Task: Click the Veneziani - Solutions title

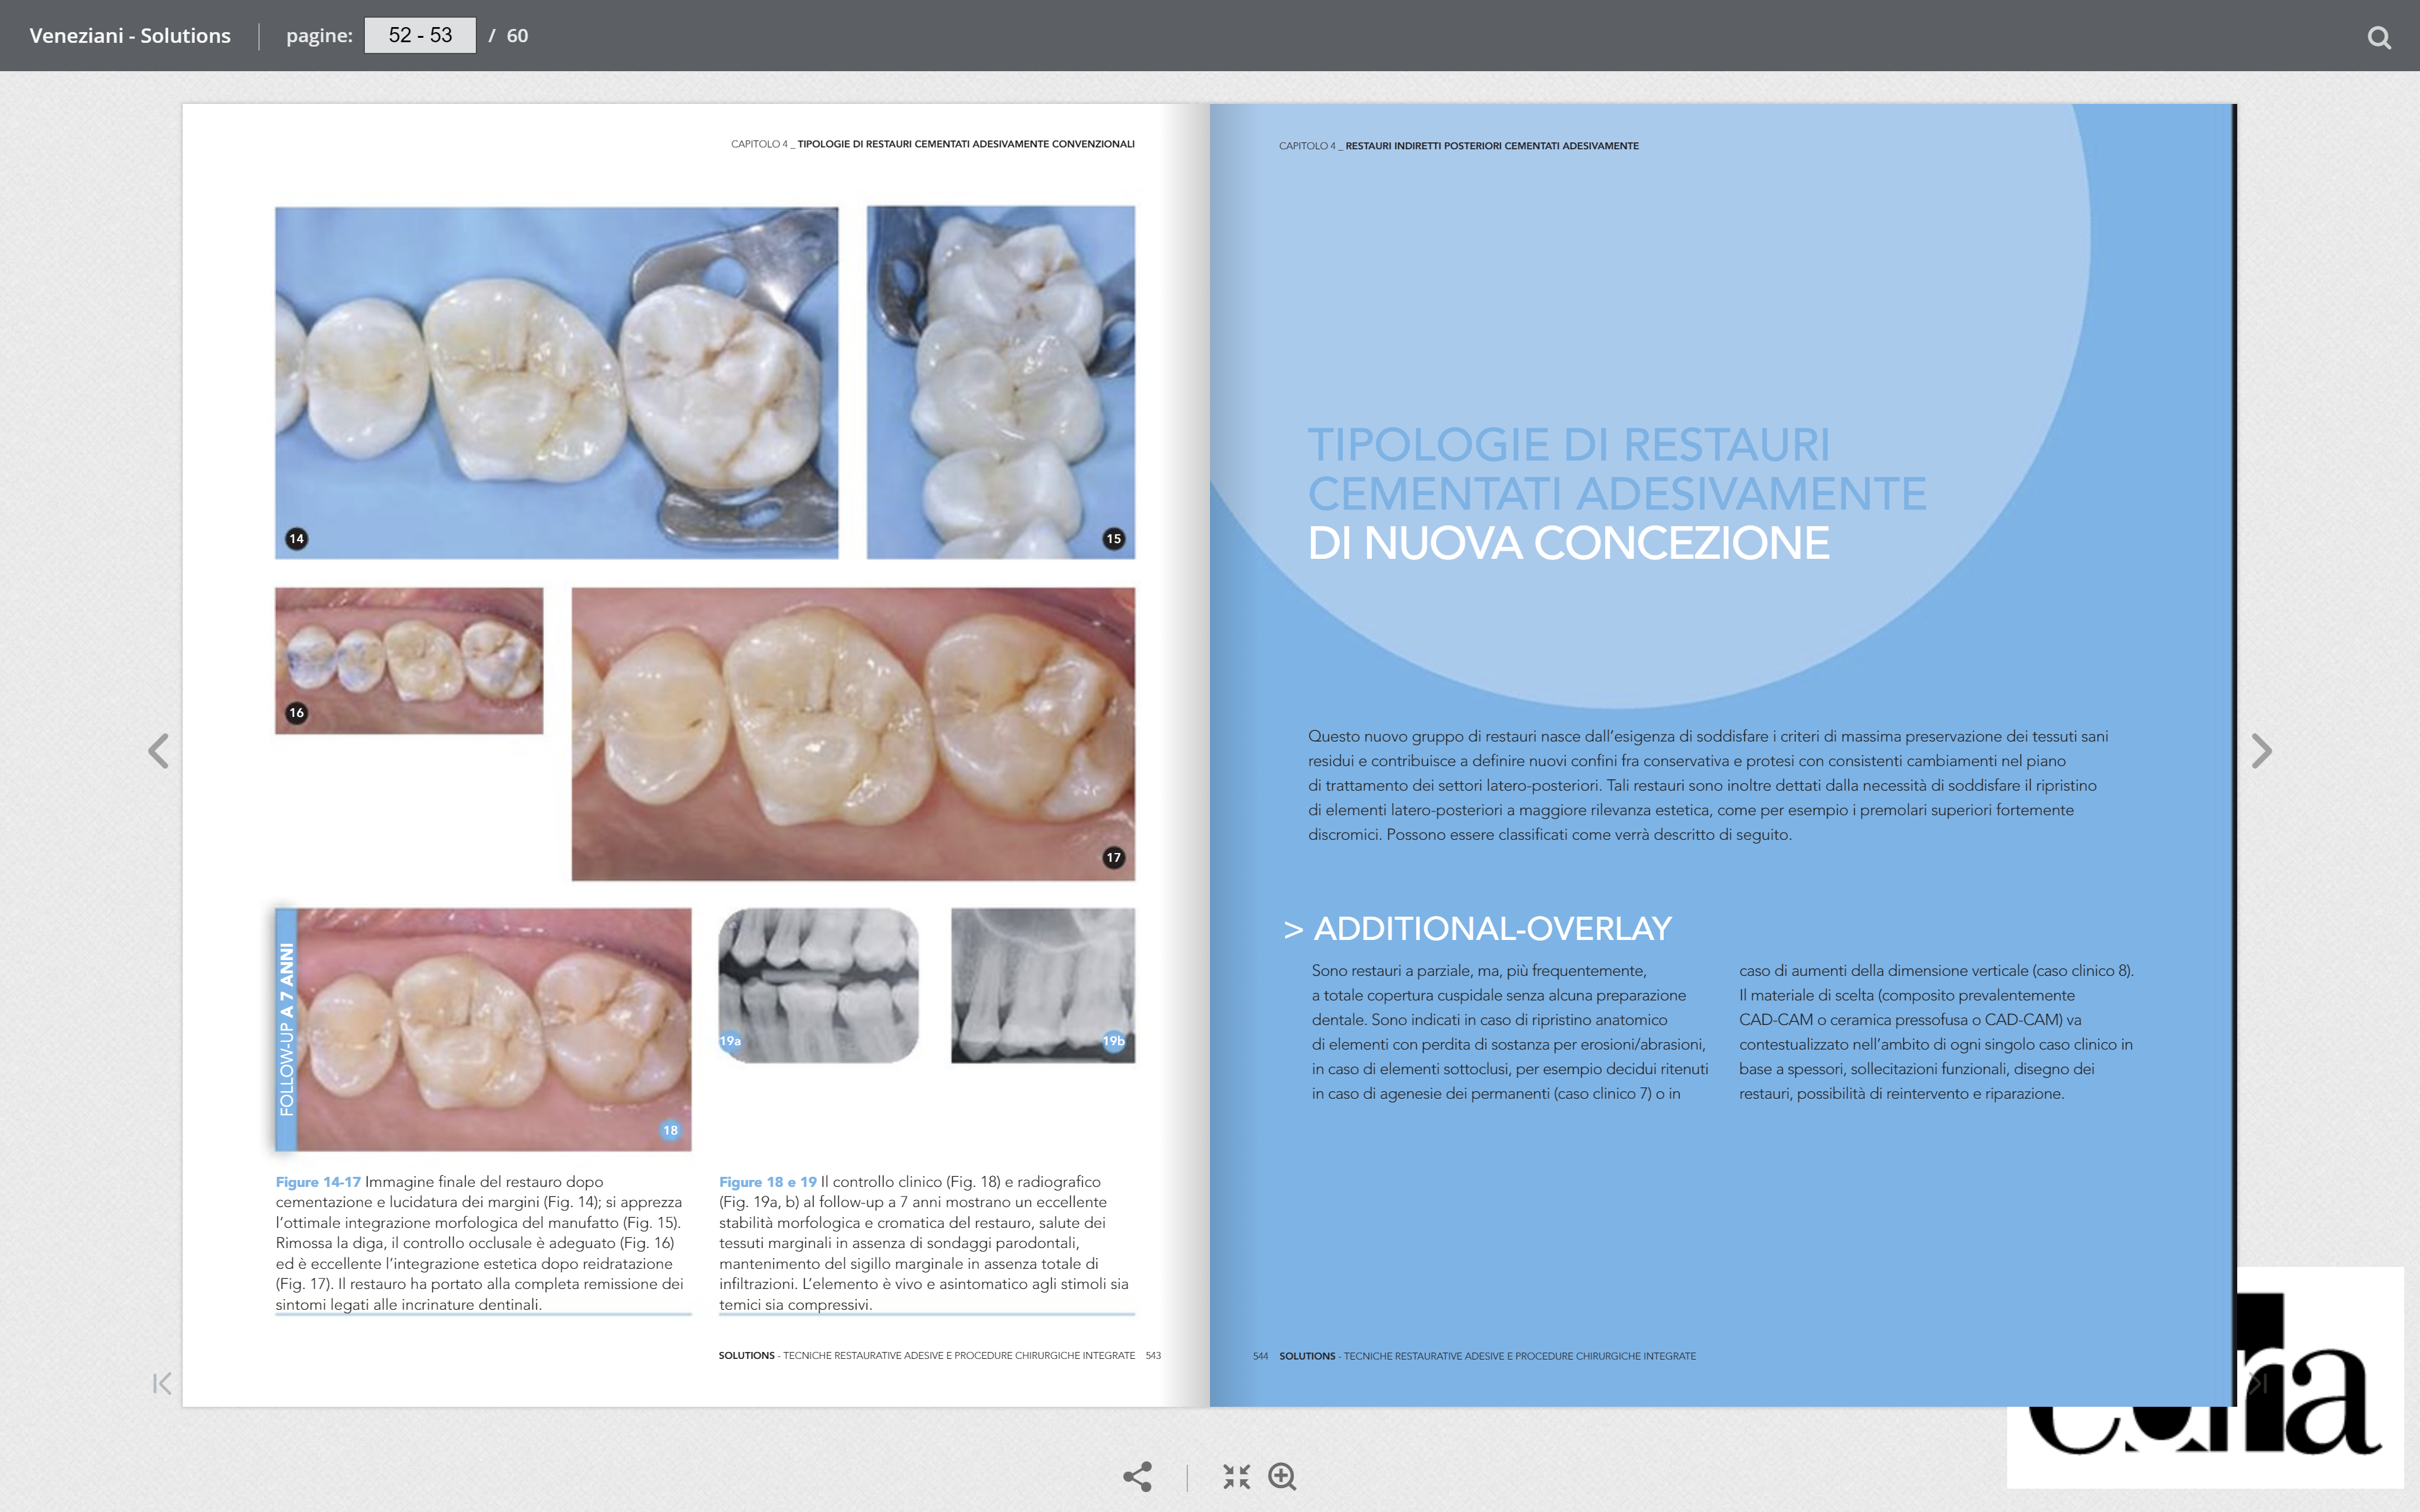Action: click(x=130, y=36)
